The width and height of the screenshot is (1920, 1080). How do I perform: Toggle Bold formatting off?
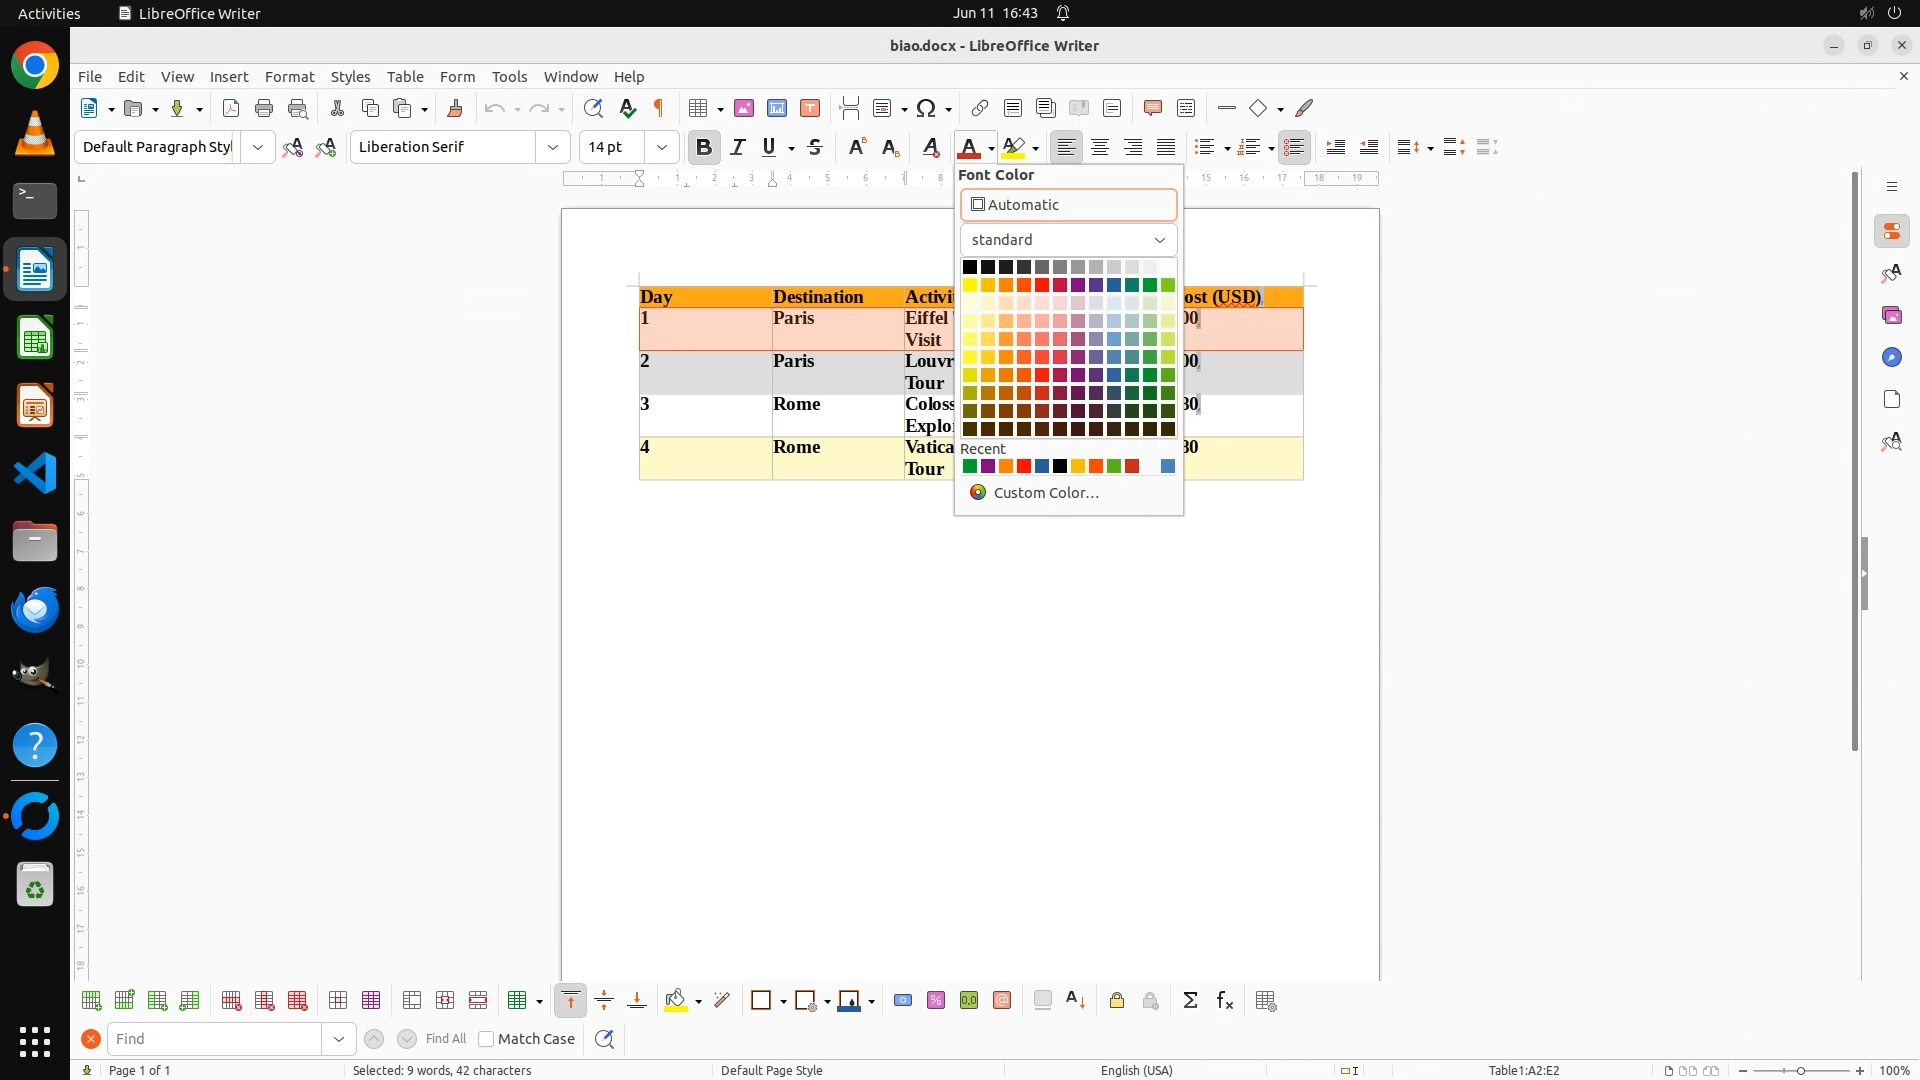click(704, 147)
